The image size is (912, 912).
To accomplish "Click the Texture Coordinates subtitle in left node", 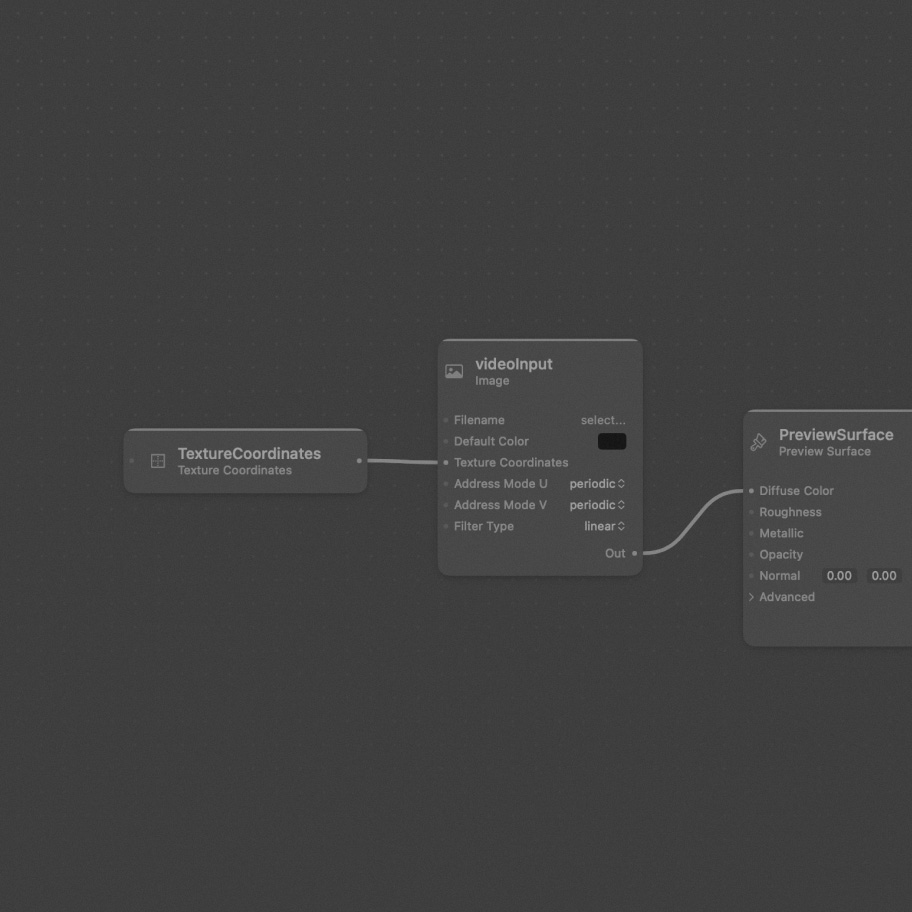I will click(234, 470).
